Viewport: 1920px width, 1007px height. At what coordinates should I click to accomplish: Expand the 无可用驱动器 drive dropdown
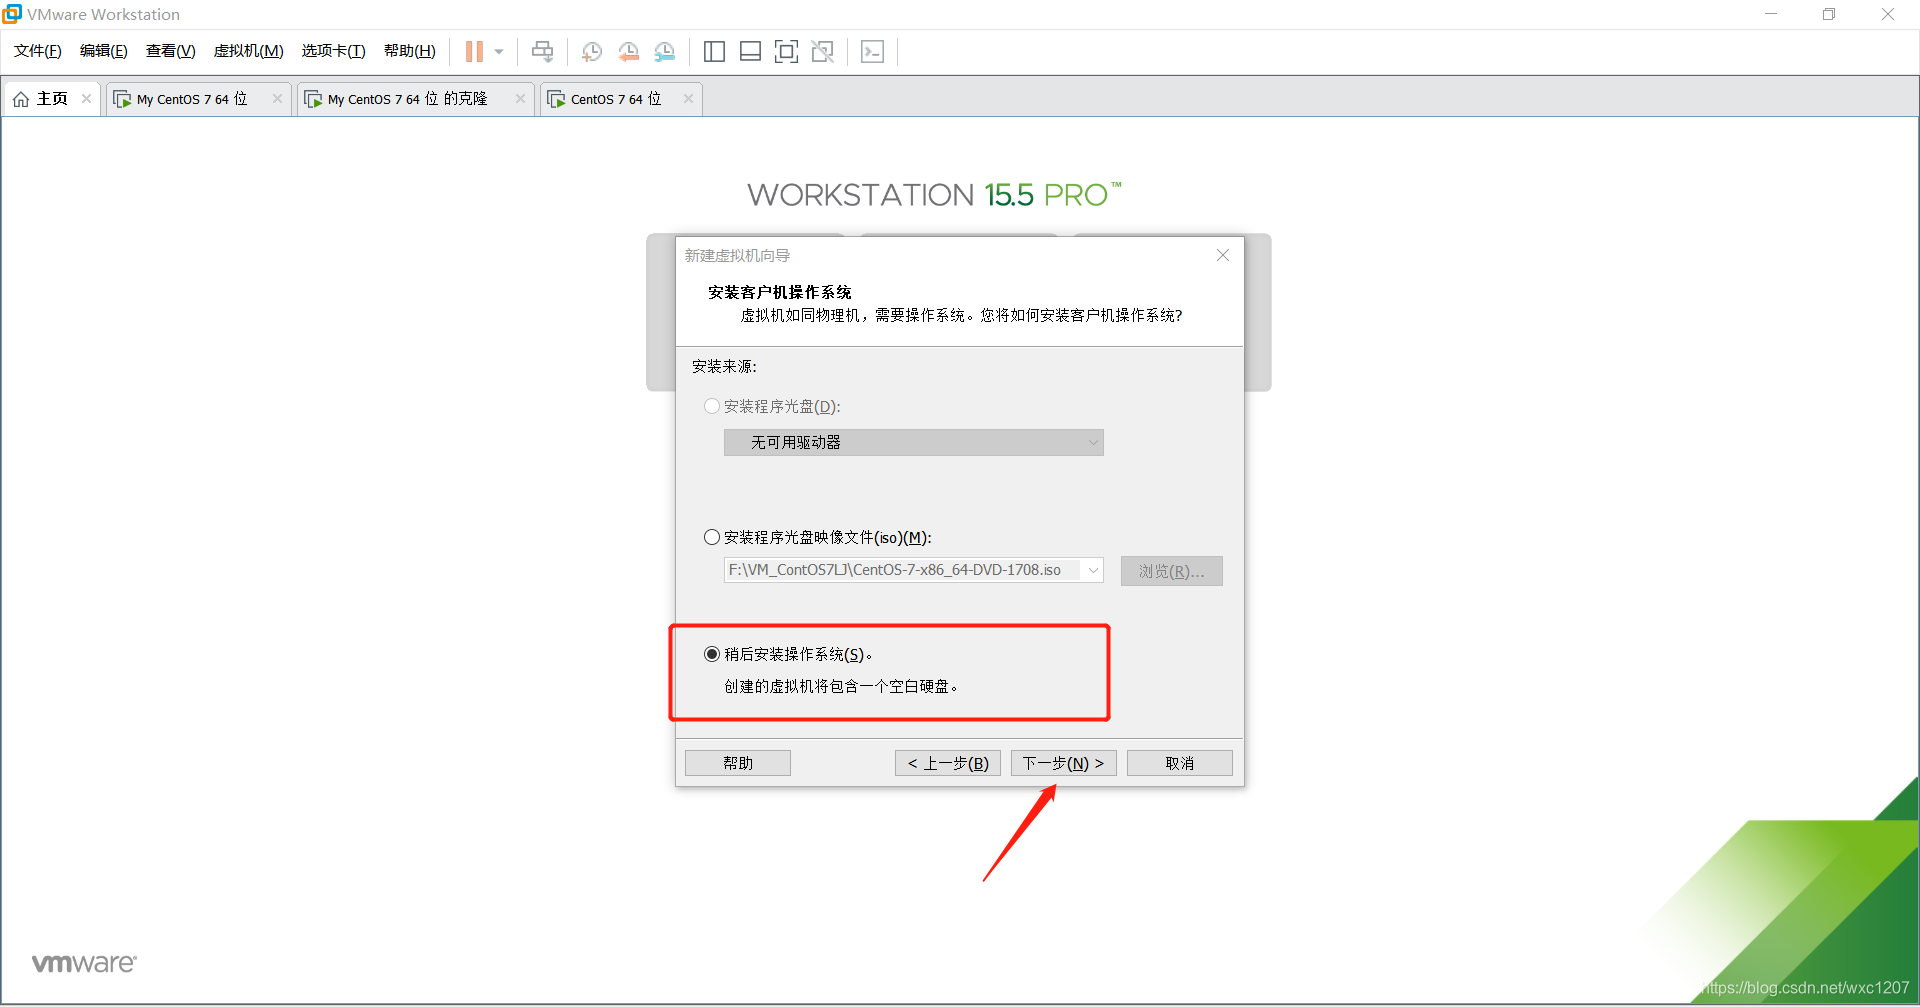click(x=913, y=442)
